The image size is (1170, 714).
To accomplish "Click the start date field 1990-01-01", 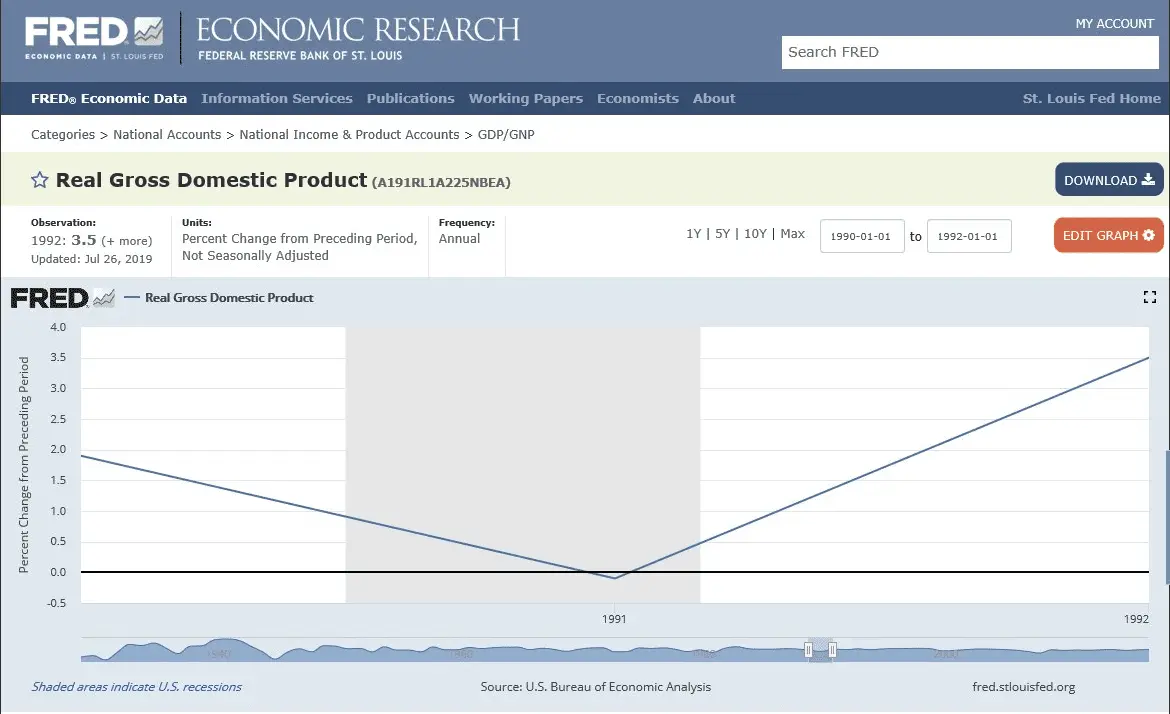I will pyautogui.click(x=862, y=237).
